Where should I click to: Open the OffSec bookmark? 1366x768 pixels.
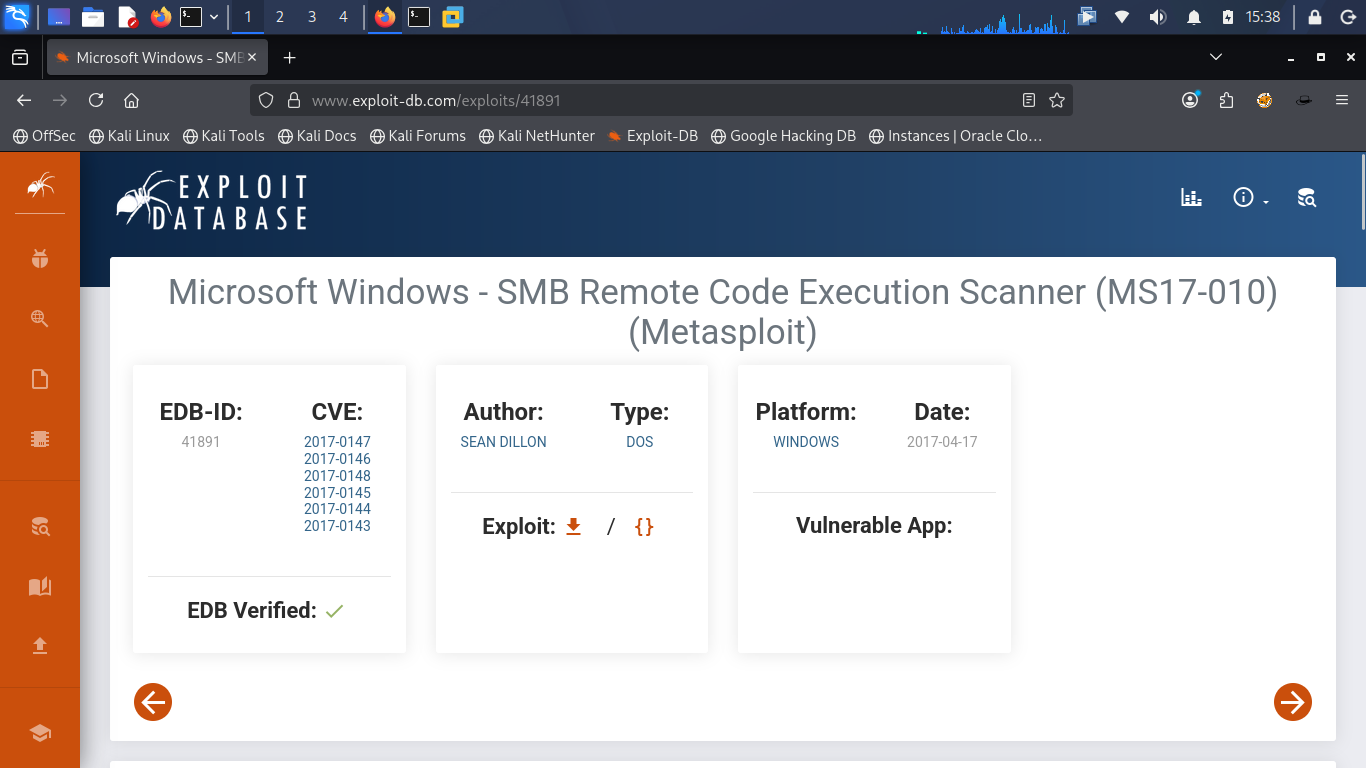tap(44, 136)
